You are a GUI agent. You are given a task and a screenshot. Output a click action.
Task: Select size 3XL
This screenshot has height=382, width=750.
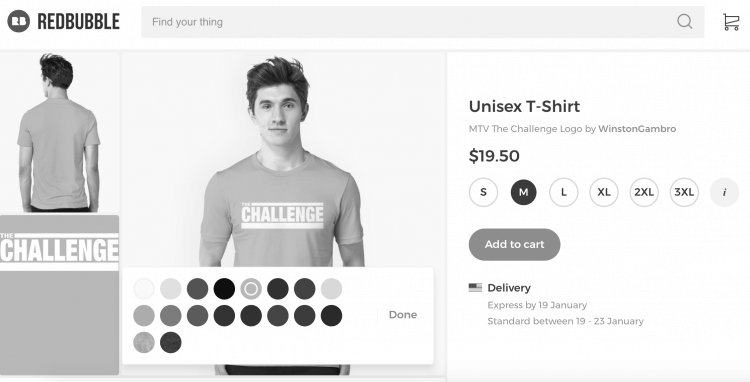tap(684, 192)
